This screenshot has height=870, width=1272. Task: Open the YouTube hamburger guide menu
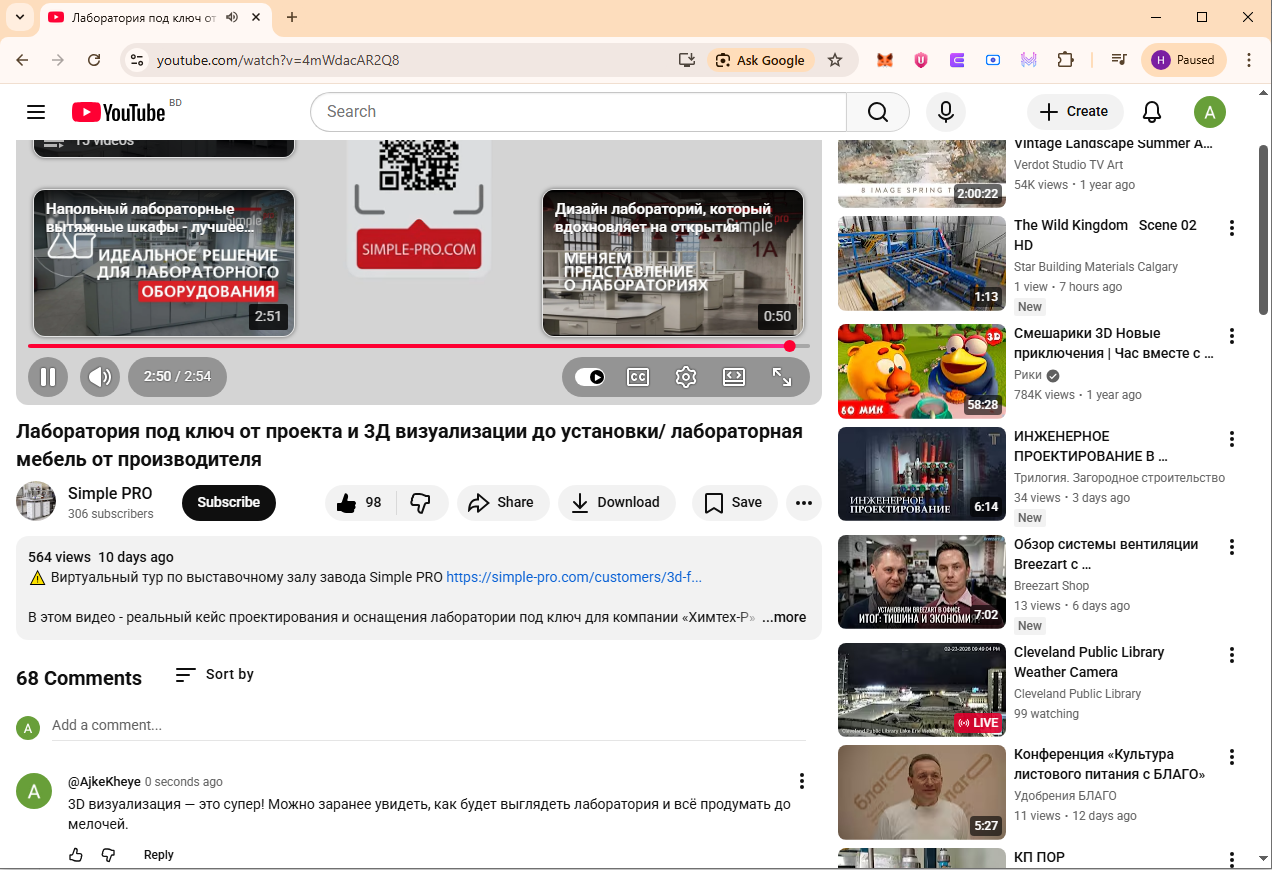tap(36, 112)
